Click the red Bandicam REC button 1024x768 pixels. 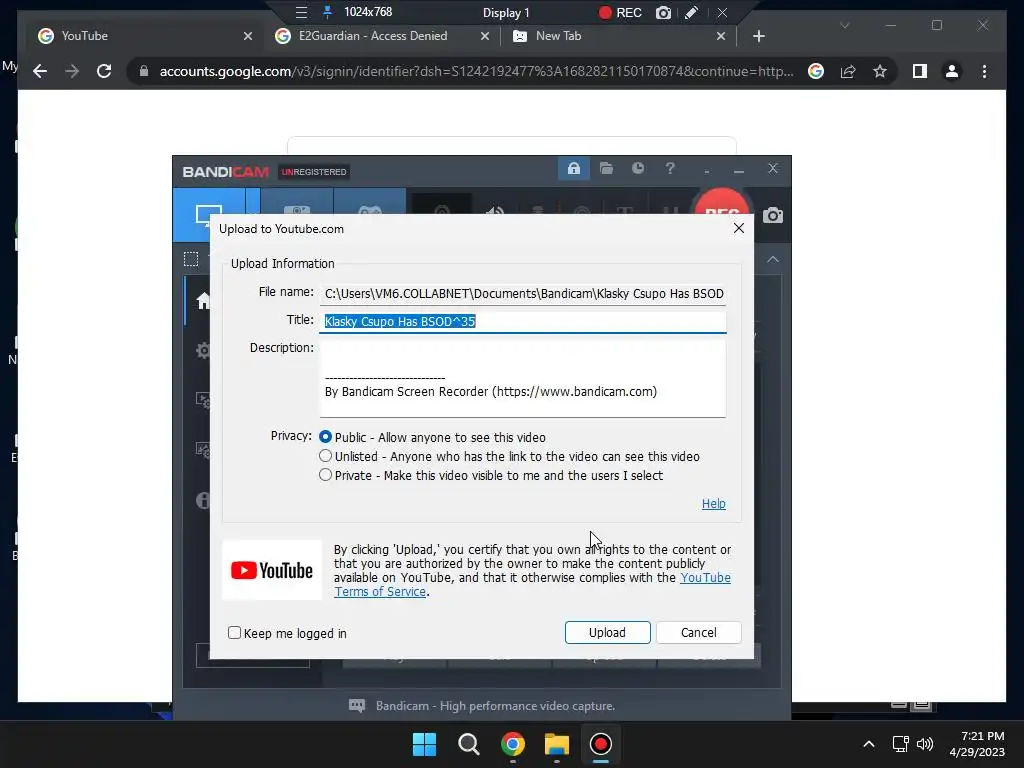(722, 204)
